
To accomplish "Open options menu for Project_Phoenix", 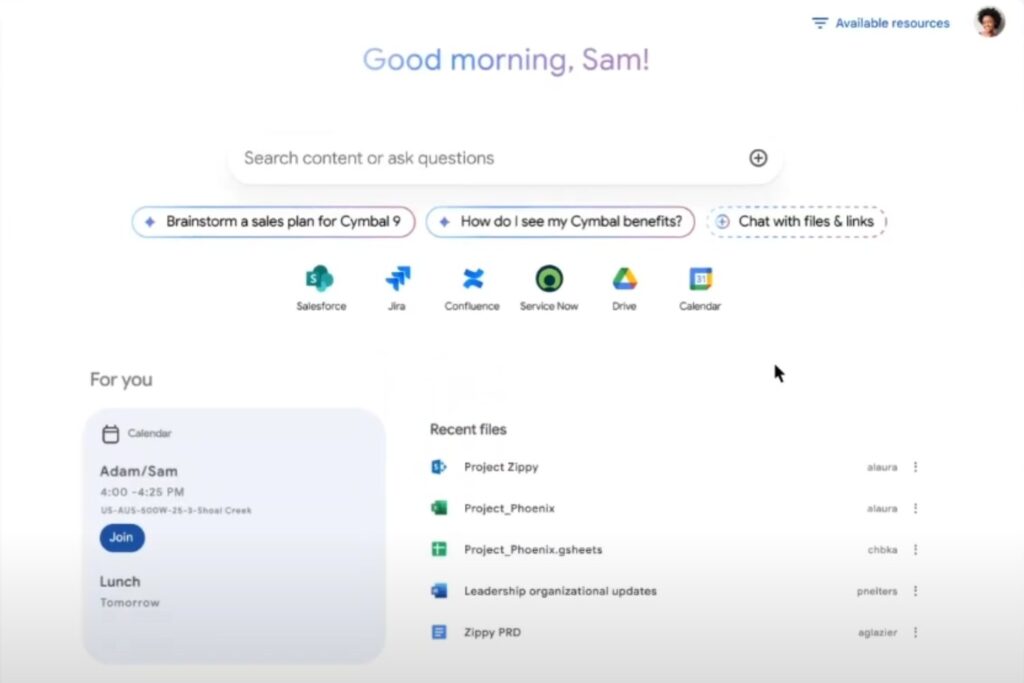I will [x=916, y=508].
